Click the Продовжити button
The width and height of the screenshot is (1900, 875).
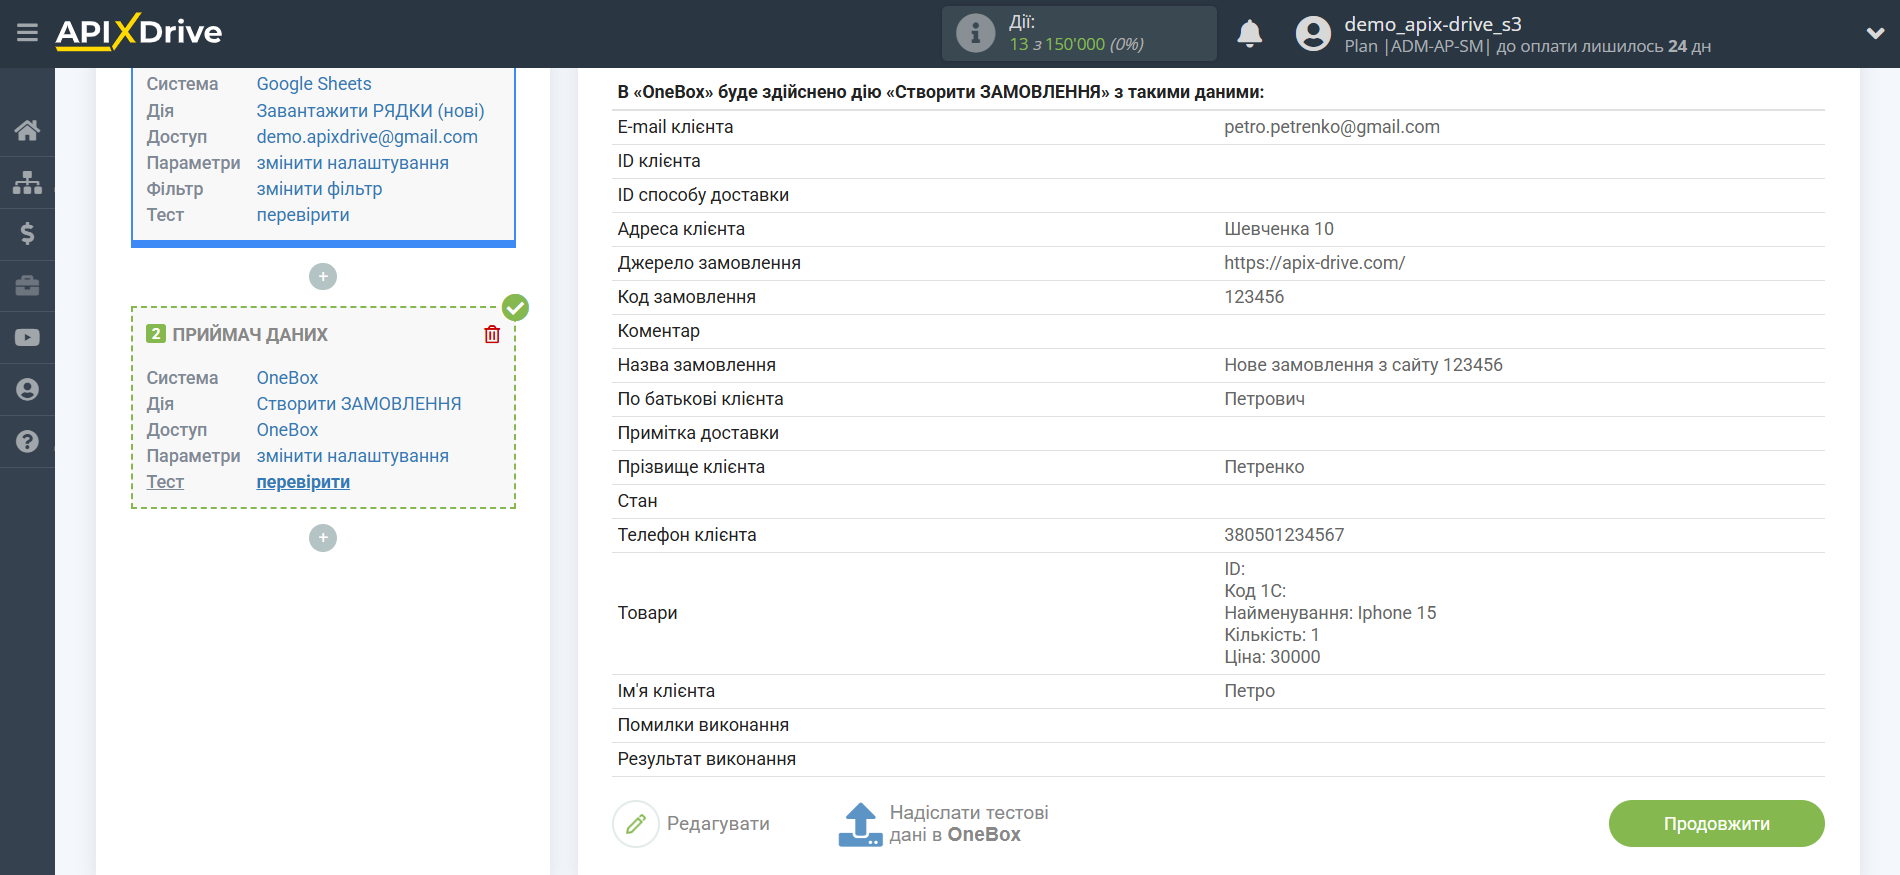[x=1716, y=824]
